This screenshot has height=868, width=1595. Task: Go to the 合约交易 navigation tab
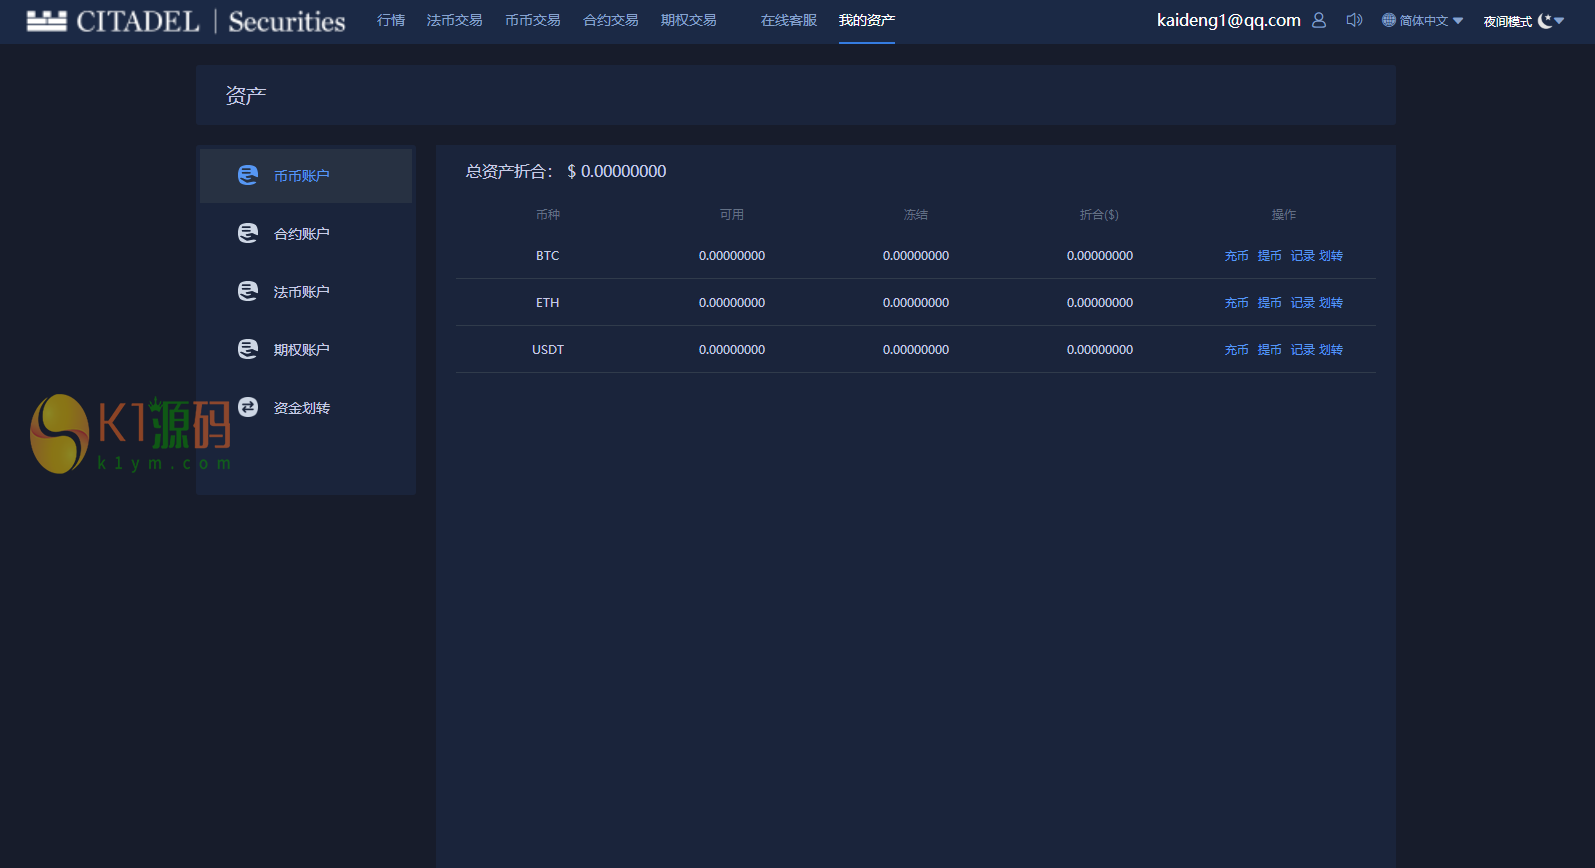[610, 21]
